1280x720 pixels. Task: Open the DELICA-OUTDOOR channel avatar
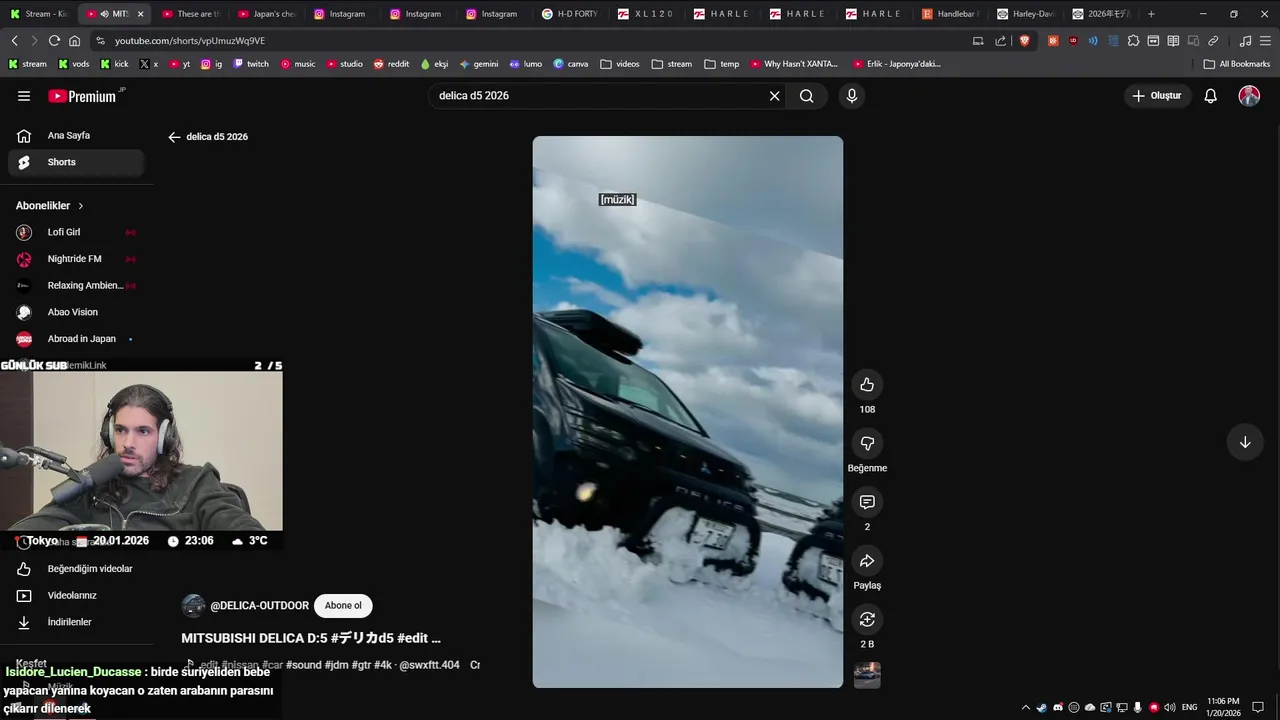point(193,606)
